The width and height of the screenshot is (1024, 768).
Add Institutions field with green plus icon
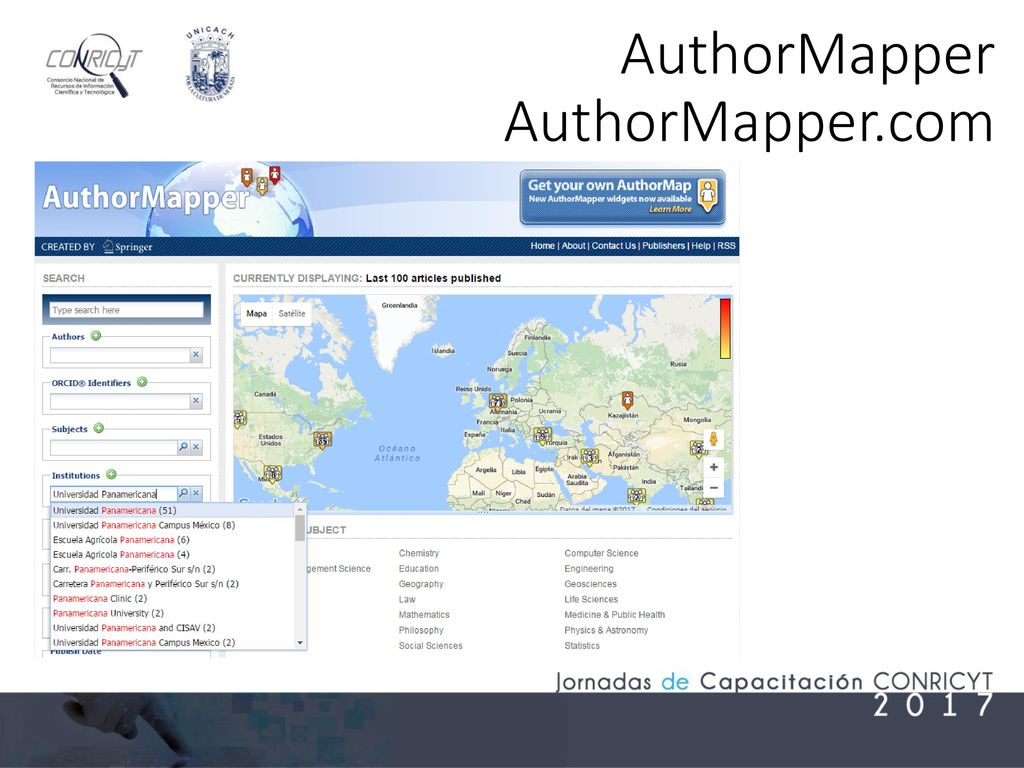coord(111,475)
